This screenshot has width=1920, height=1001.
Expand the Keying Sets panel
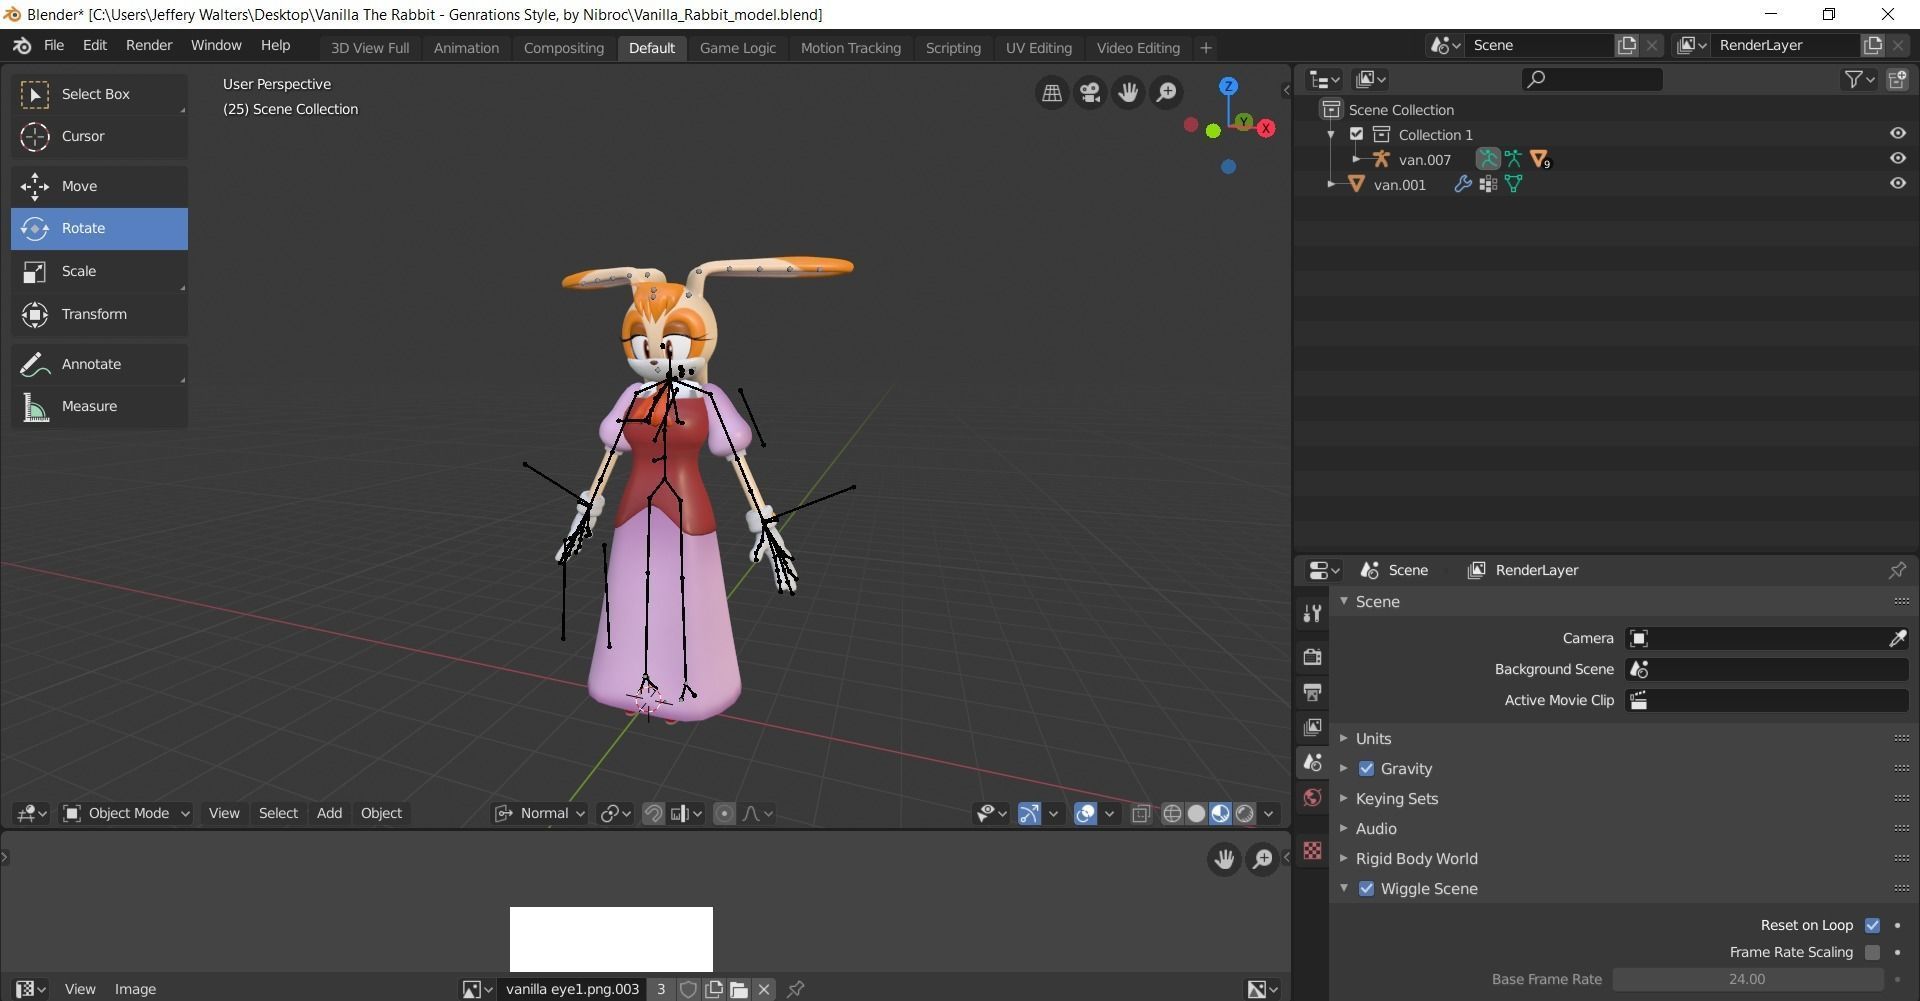pos(1396,799)
